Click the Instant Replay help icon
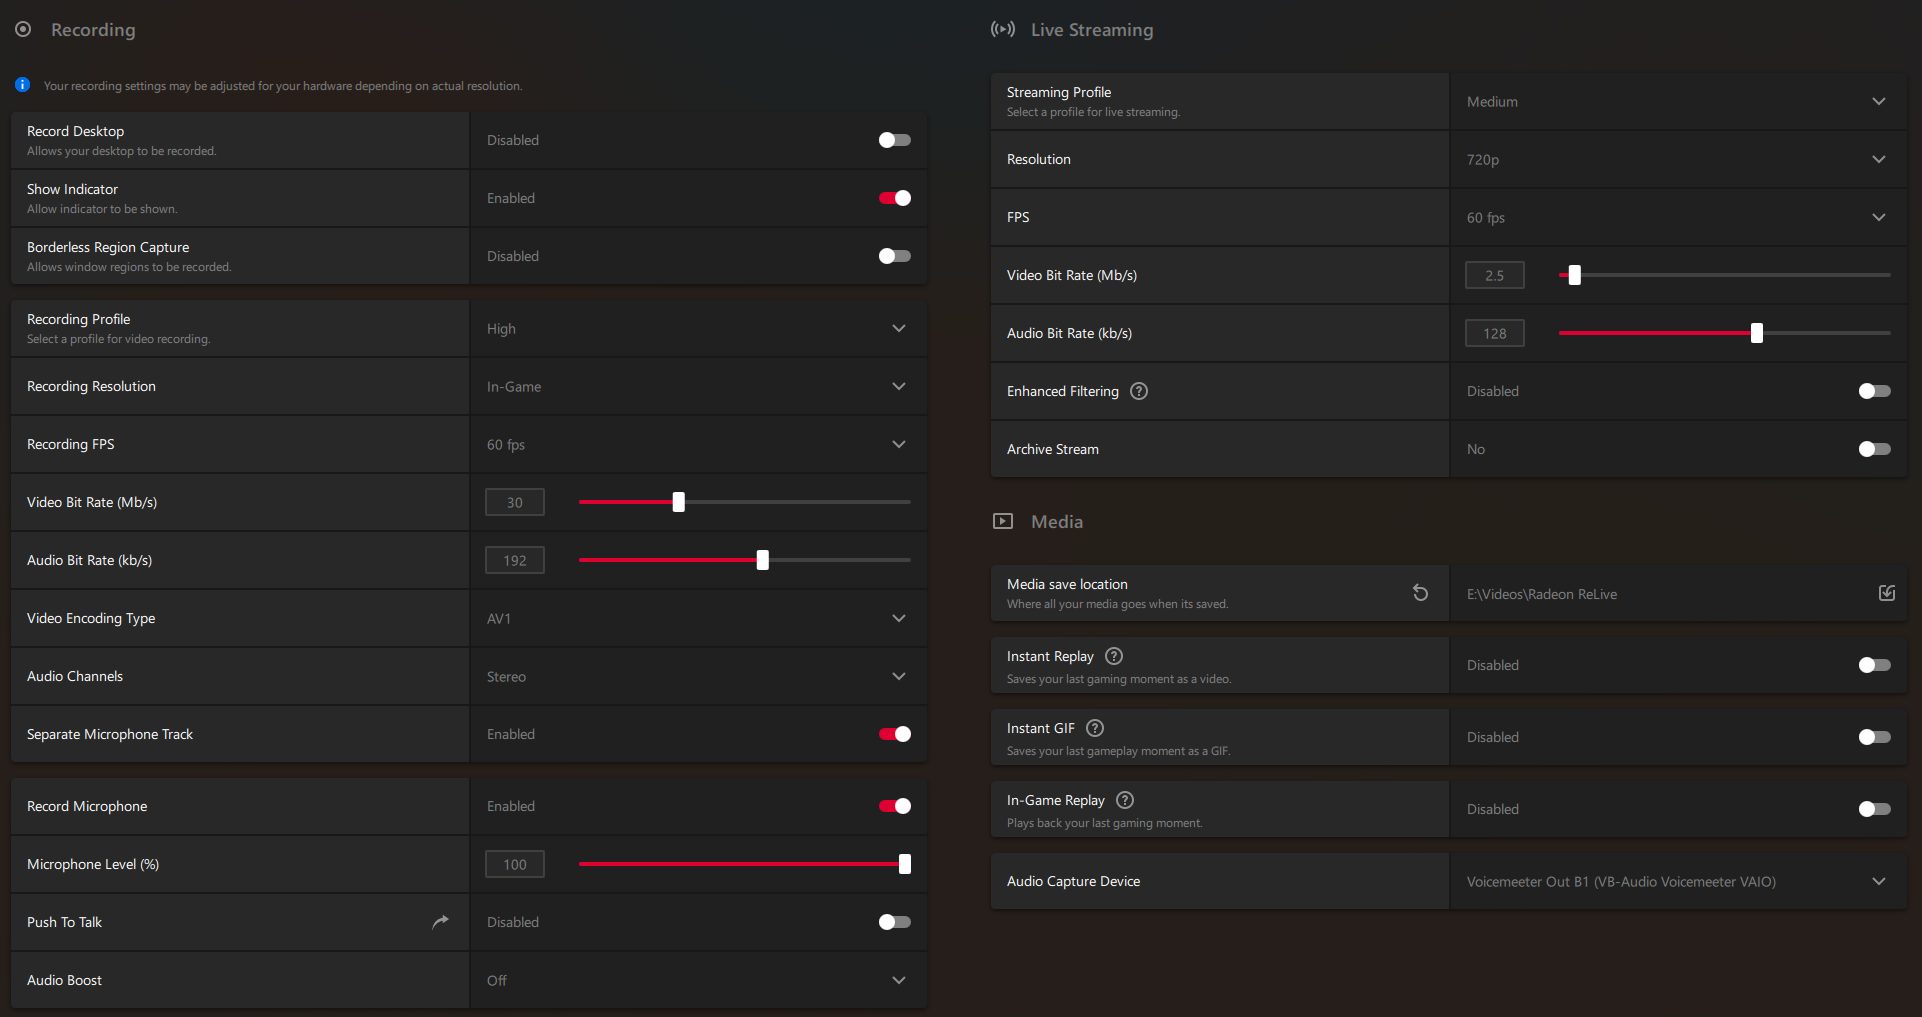This screenshot has width=1922, height=1017. point(1114,656)
